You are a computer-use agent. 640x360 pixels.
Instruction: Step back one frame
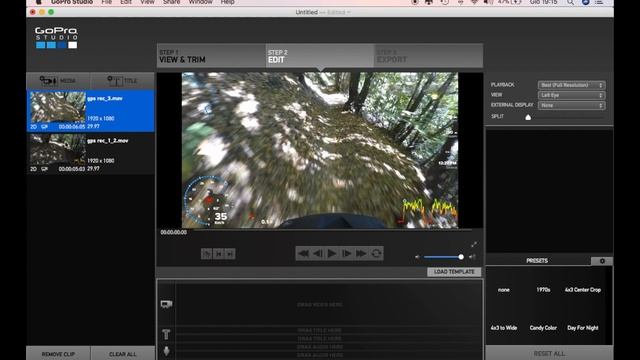[x=318, y=253]
